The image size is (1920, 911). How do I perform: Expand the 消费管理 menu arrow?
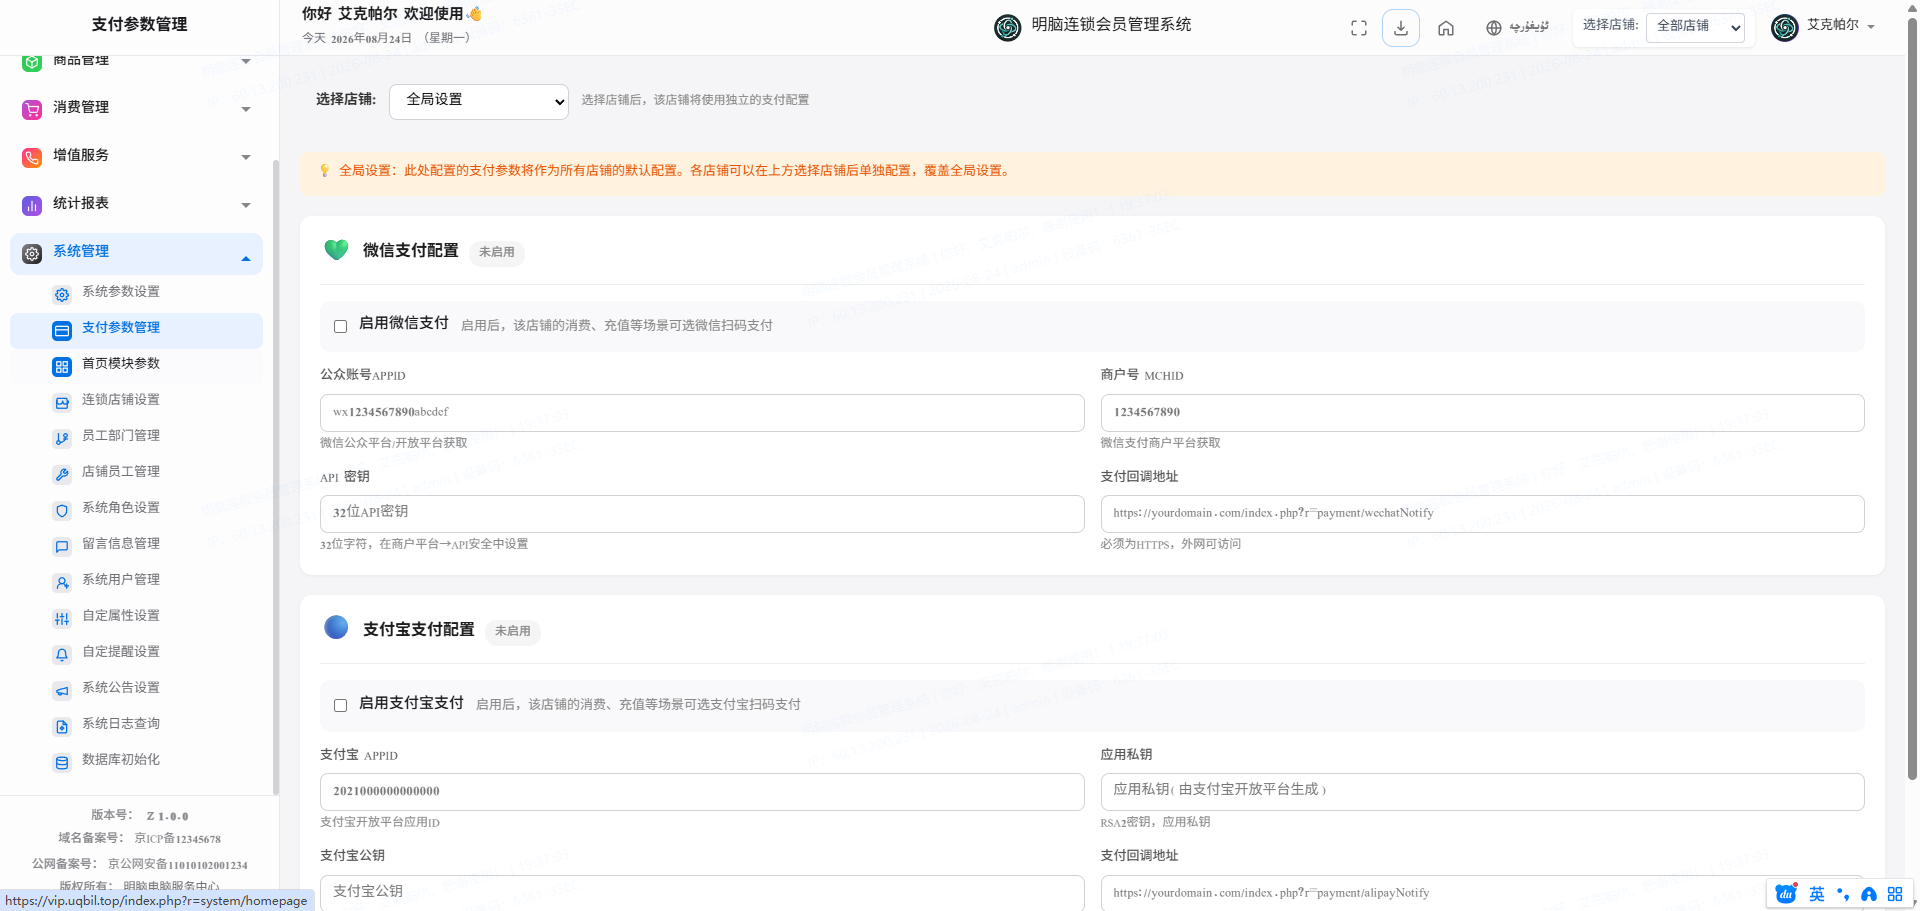(246, 109)
